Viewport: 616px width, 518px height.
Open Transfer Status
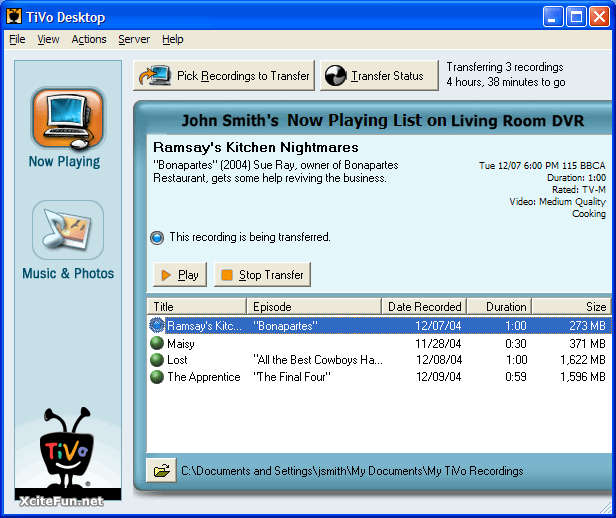[379, 75]
